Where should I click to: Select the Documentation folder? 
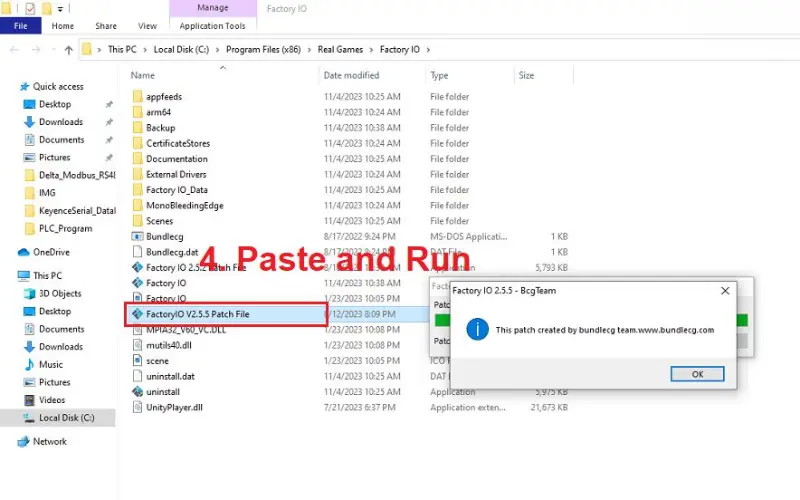[177, 159]
